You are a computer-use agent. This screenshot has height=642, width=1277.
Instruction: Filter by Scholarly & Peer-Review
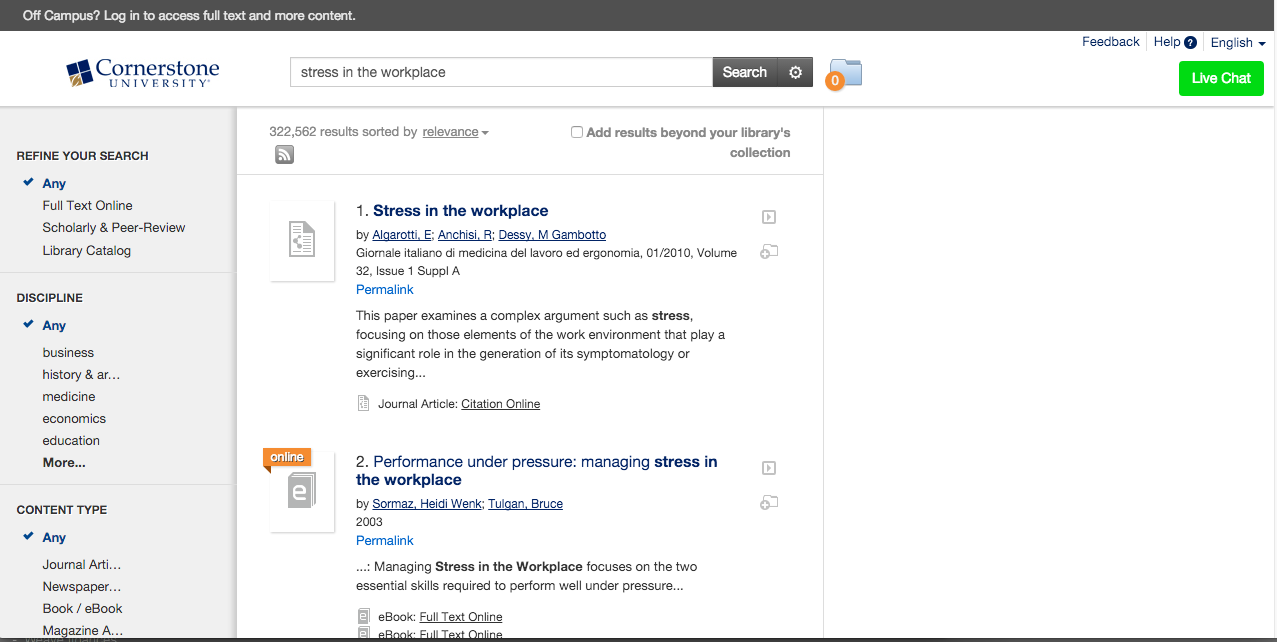pyautogui.click(x=114, y=227)
